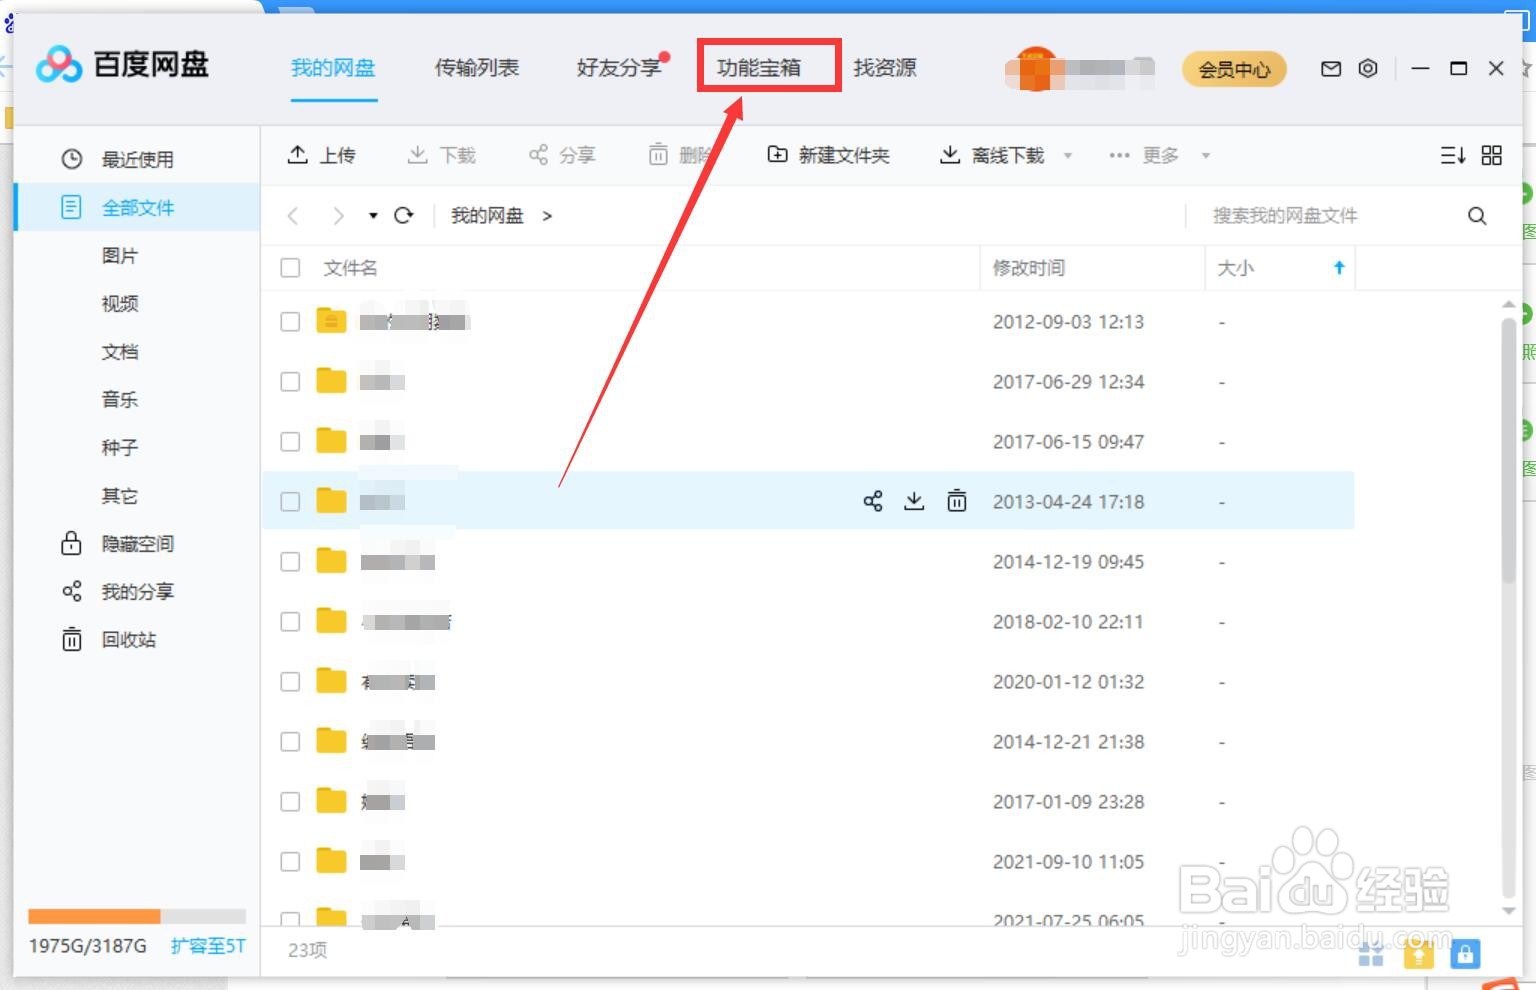
Task: Open 其它 category
Action: 119,496
